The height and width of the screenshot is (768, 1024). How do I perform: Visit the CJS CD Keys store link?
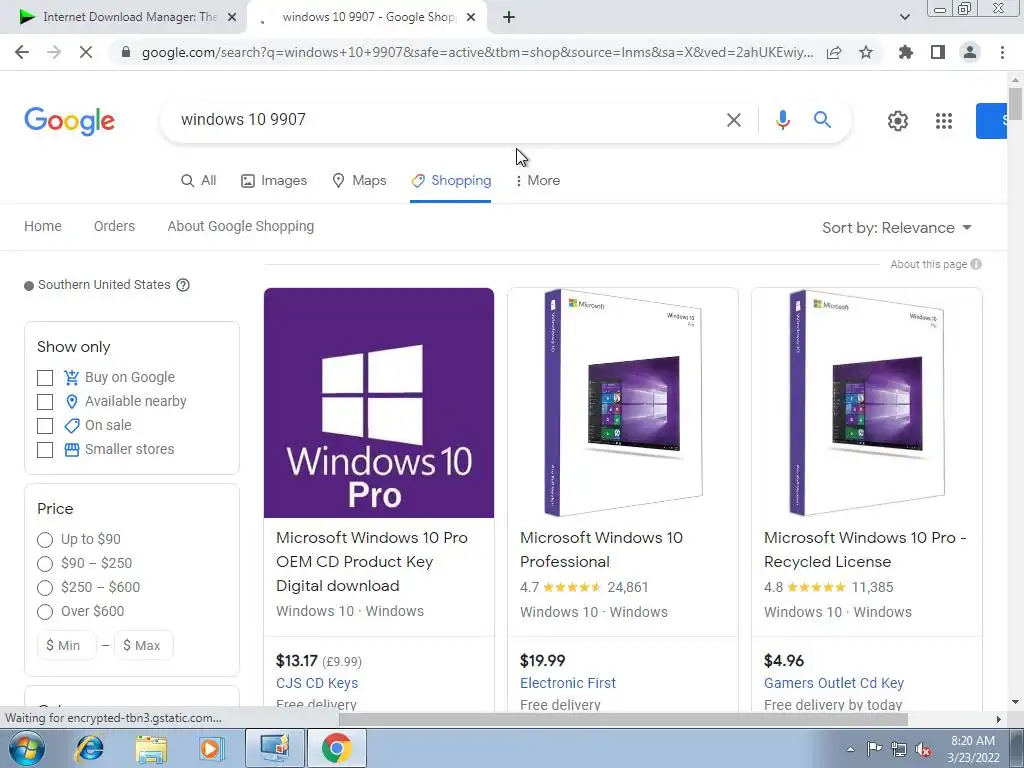tap(317, 683)
